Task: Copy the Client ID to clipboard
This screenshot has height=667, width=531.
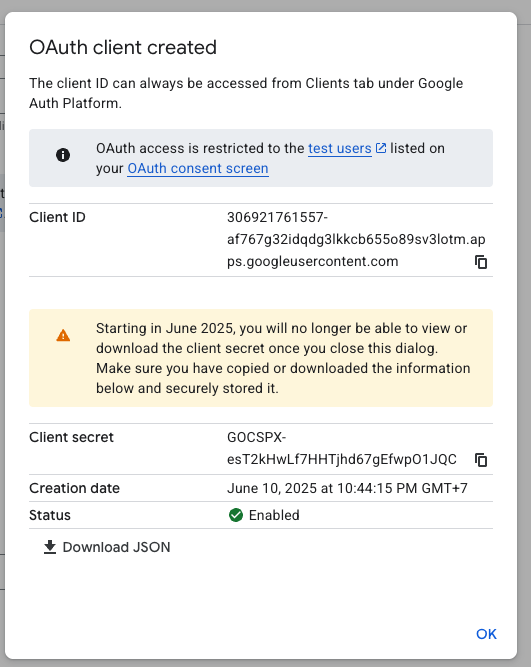Action: (x=481, y=262)
